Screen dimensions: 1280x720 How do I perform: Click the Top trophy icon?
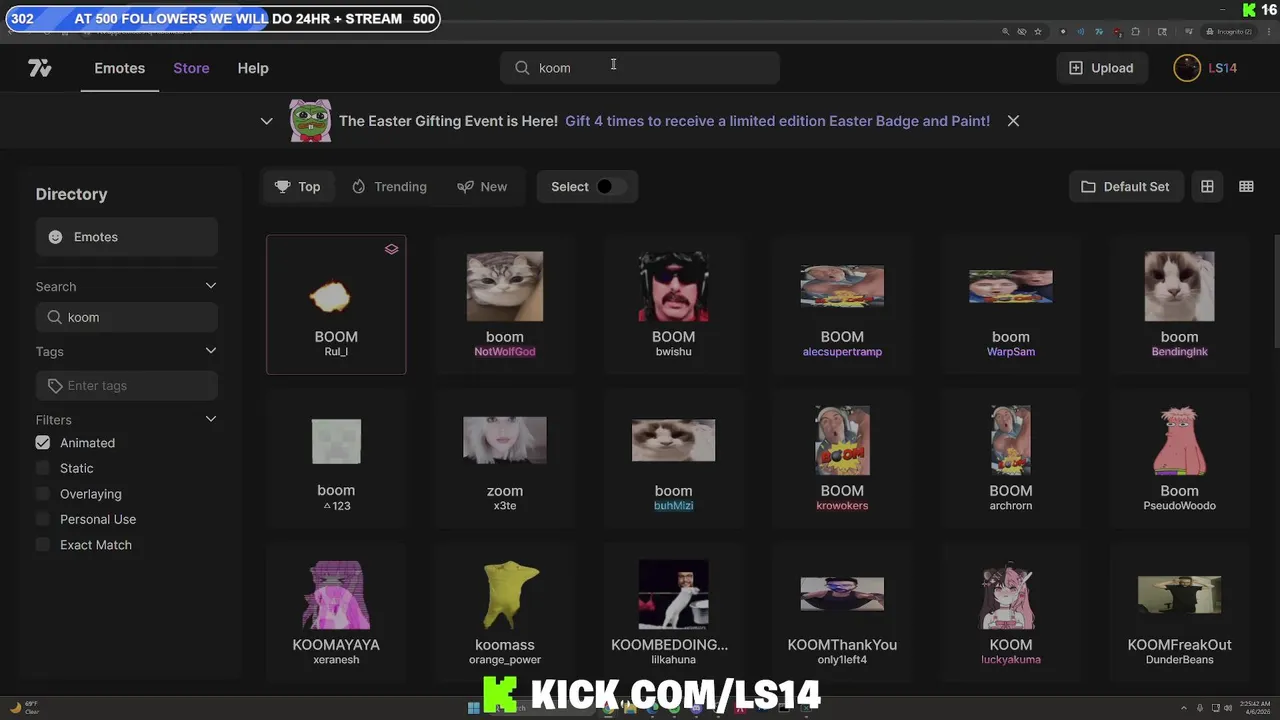[x=283, y=187]
